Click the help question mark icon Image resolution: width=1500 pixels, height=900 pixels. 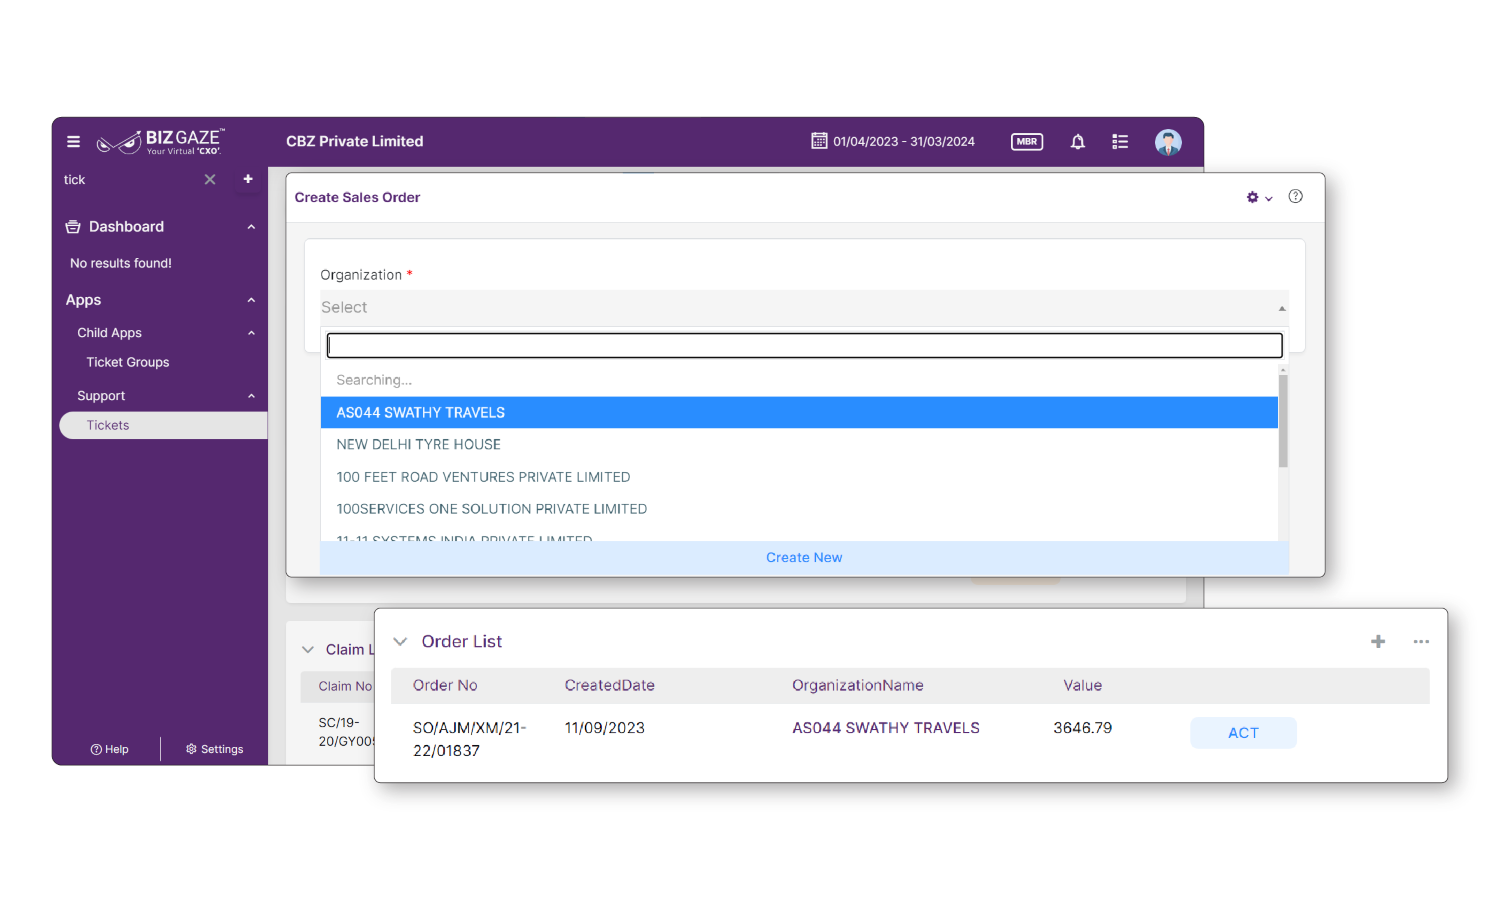(1295, 197)
